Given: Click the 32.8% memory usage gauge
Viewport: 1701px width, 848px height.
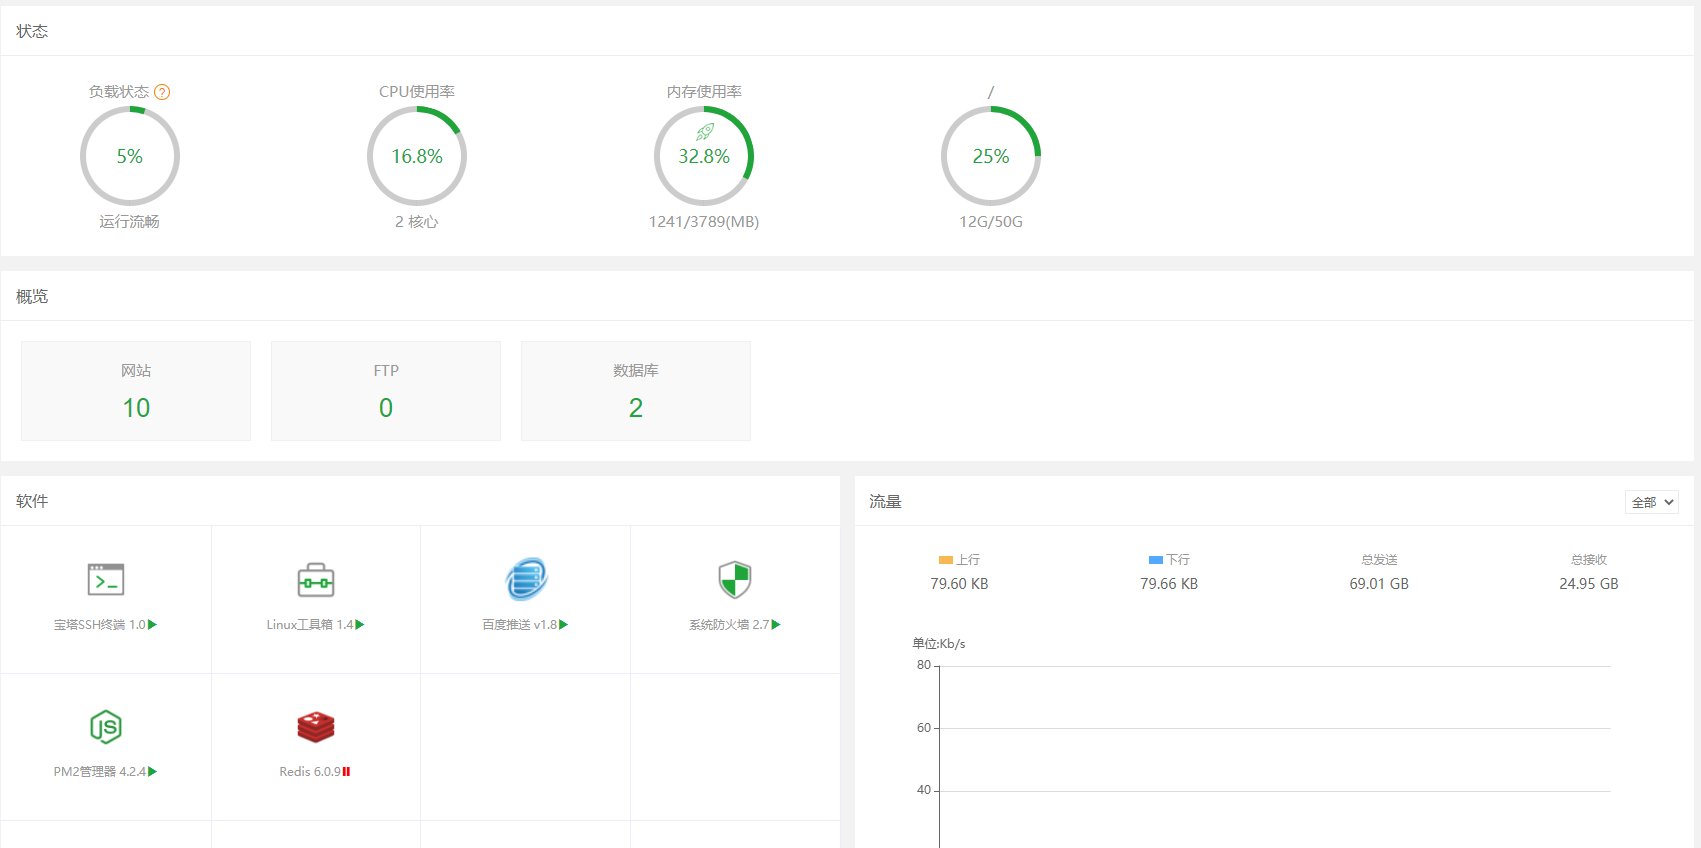Looking at the screenshot, I should [704, 156].
